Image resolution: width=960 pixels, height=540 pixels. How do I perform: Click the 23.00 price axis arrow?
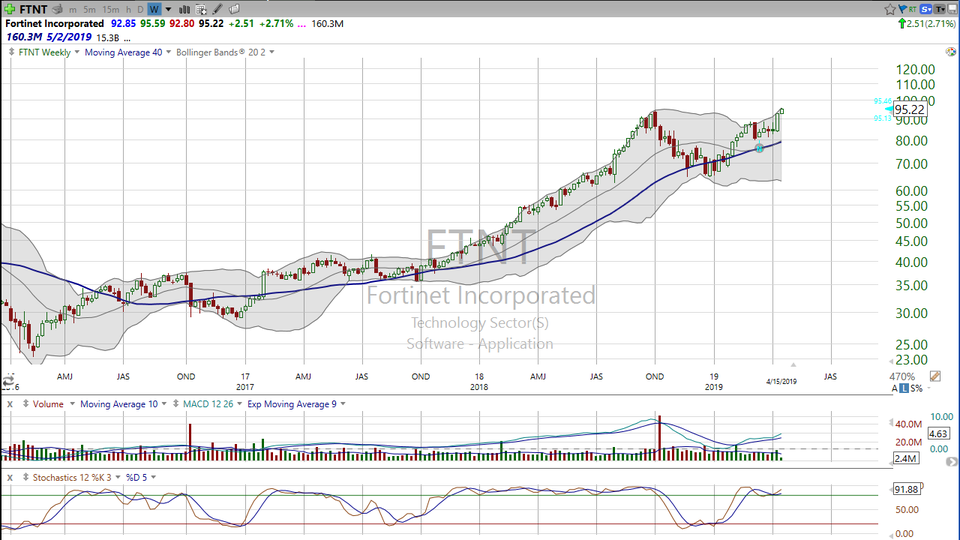coord(891,361)
